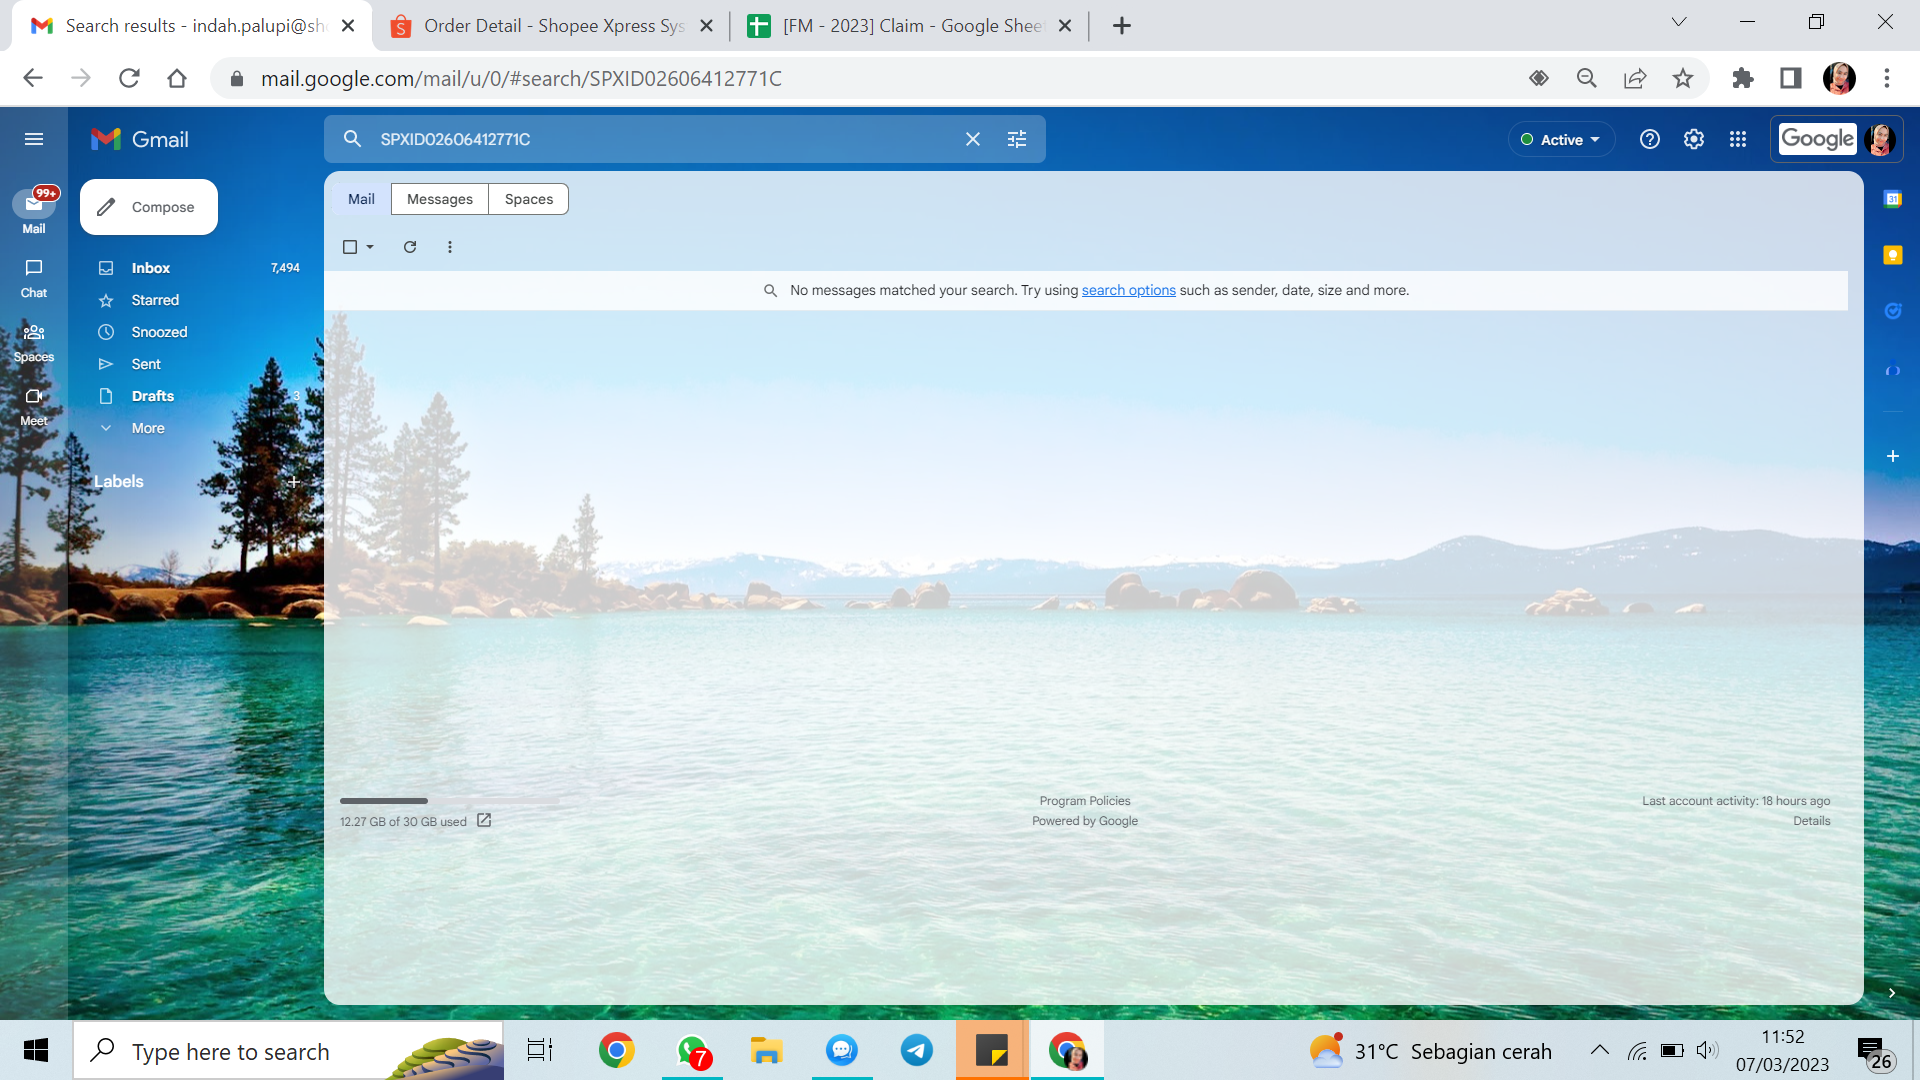
Task: Click the Windows taskbar search box
Action: tap(288, 1050)
